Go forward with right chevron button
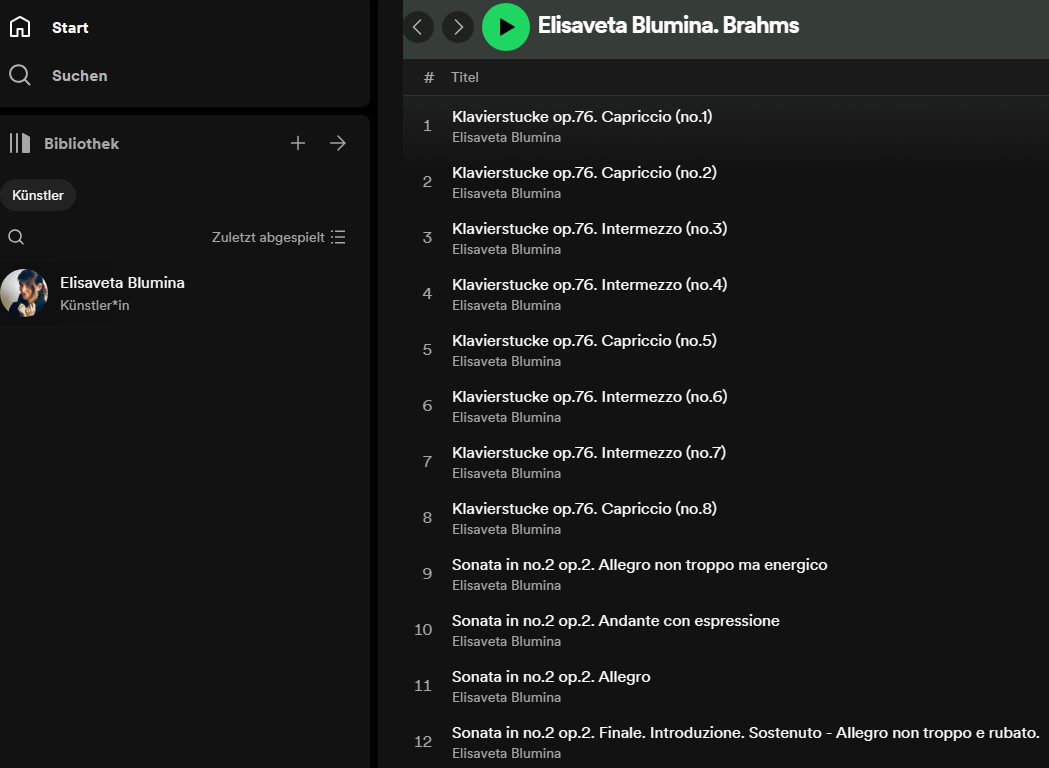This screenshot has height=768, width=1049. pos(458,27)
